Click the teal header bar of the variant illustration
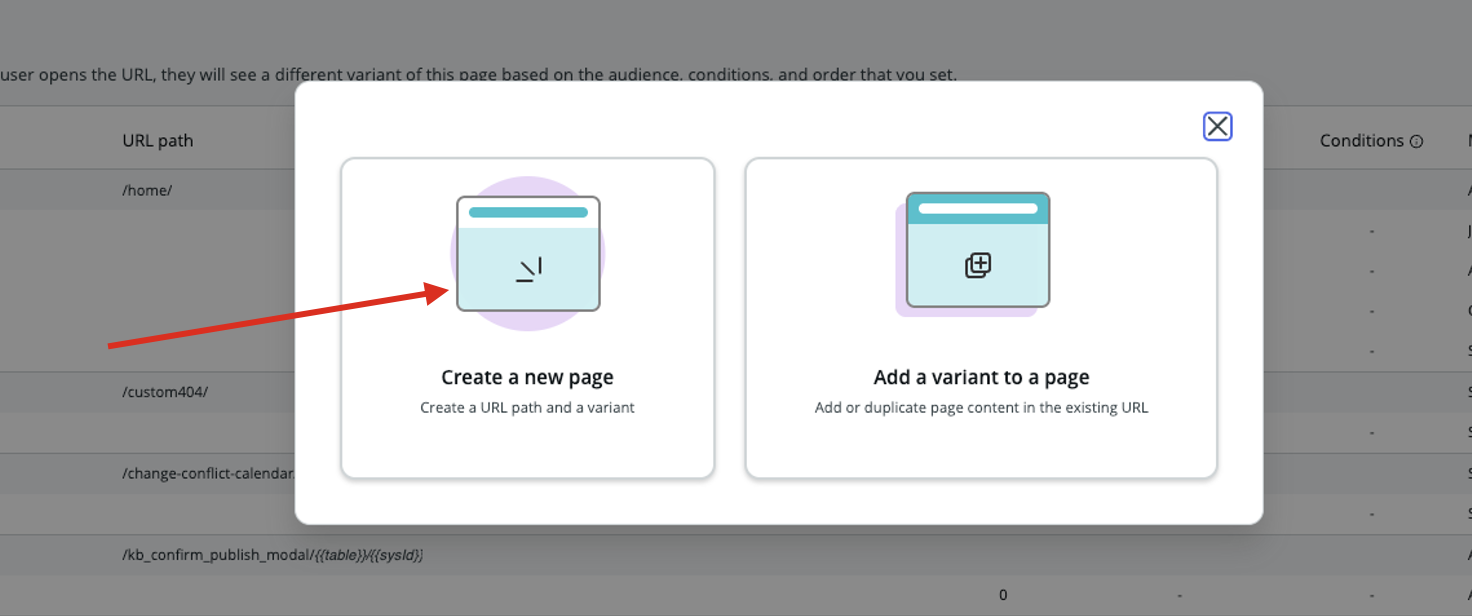The height and width of the screenshot is (616, 1472). (977, 208)
